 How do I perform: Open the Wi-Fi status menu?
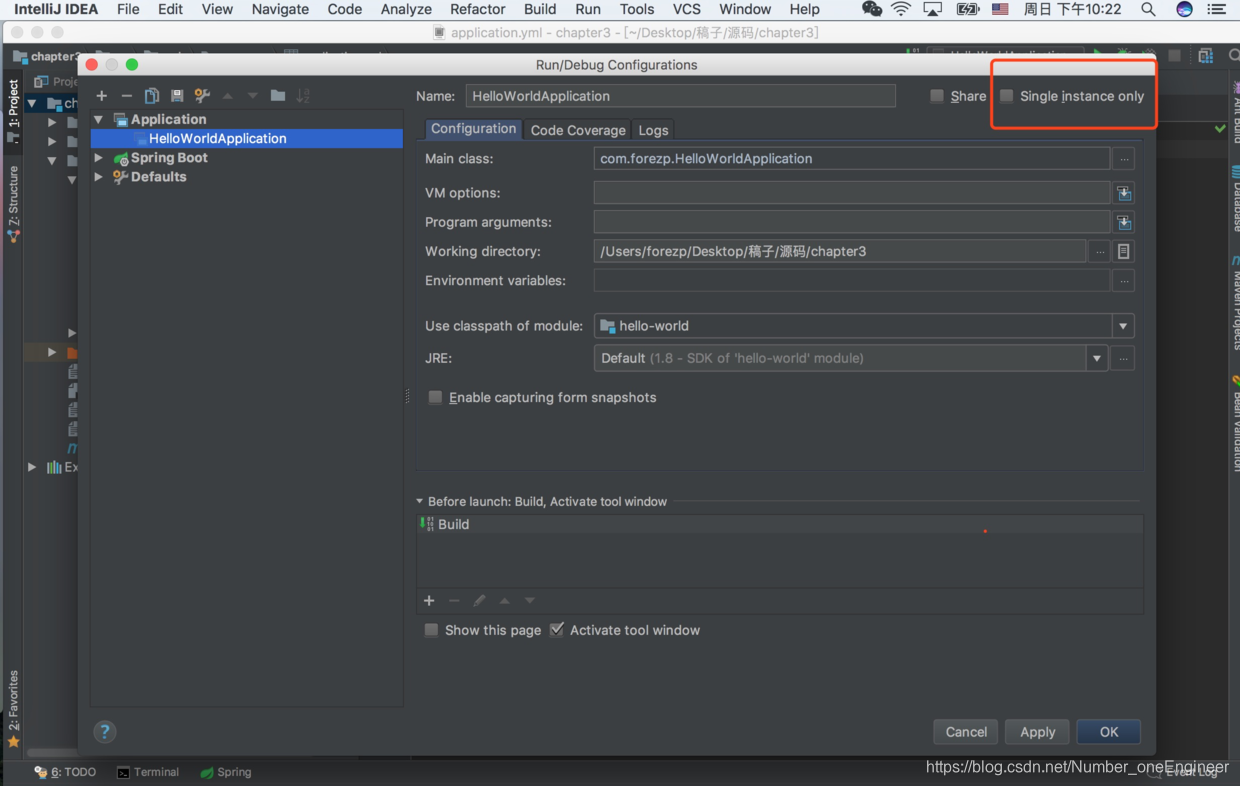[901, 10]
